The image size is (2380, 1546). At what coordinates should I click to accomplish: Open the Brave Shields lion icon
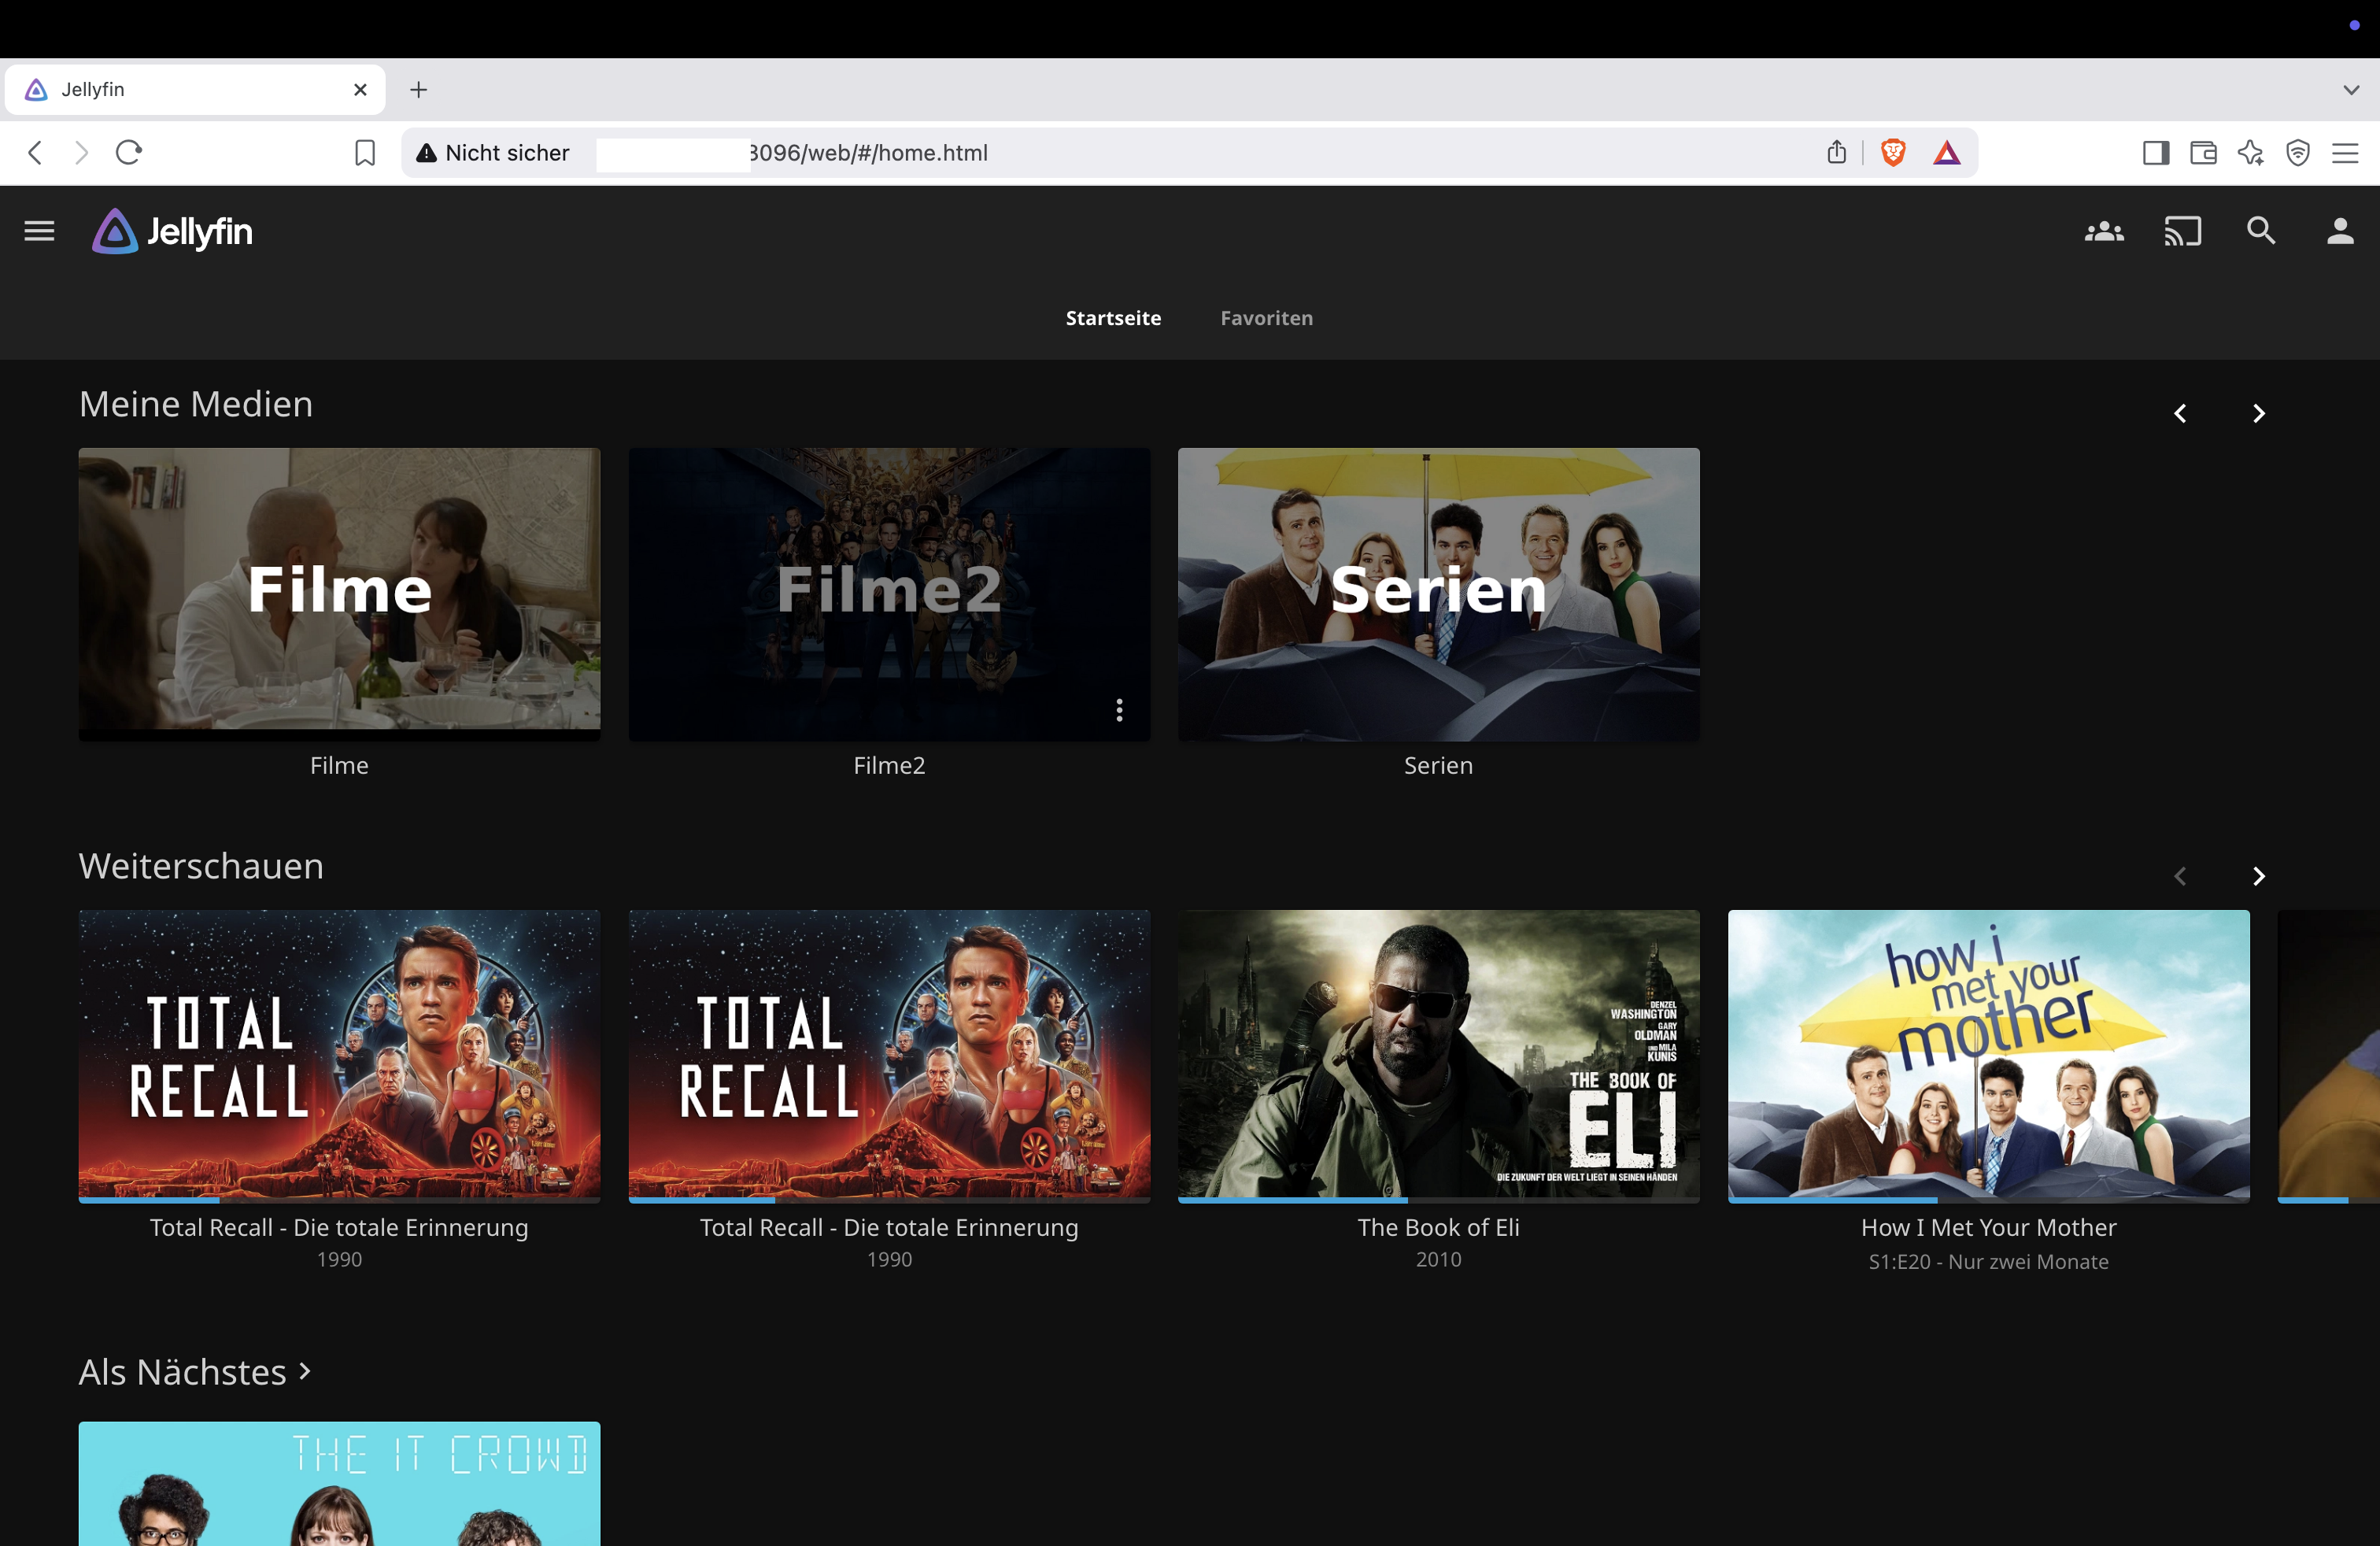tap(1892, 153)
